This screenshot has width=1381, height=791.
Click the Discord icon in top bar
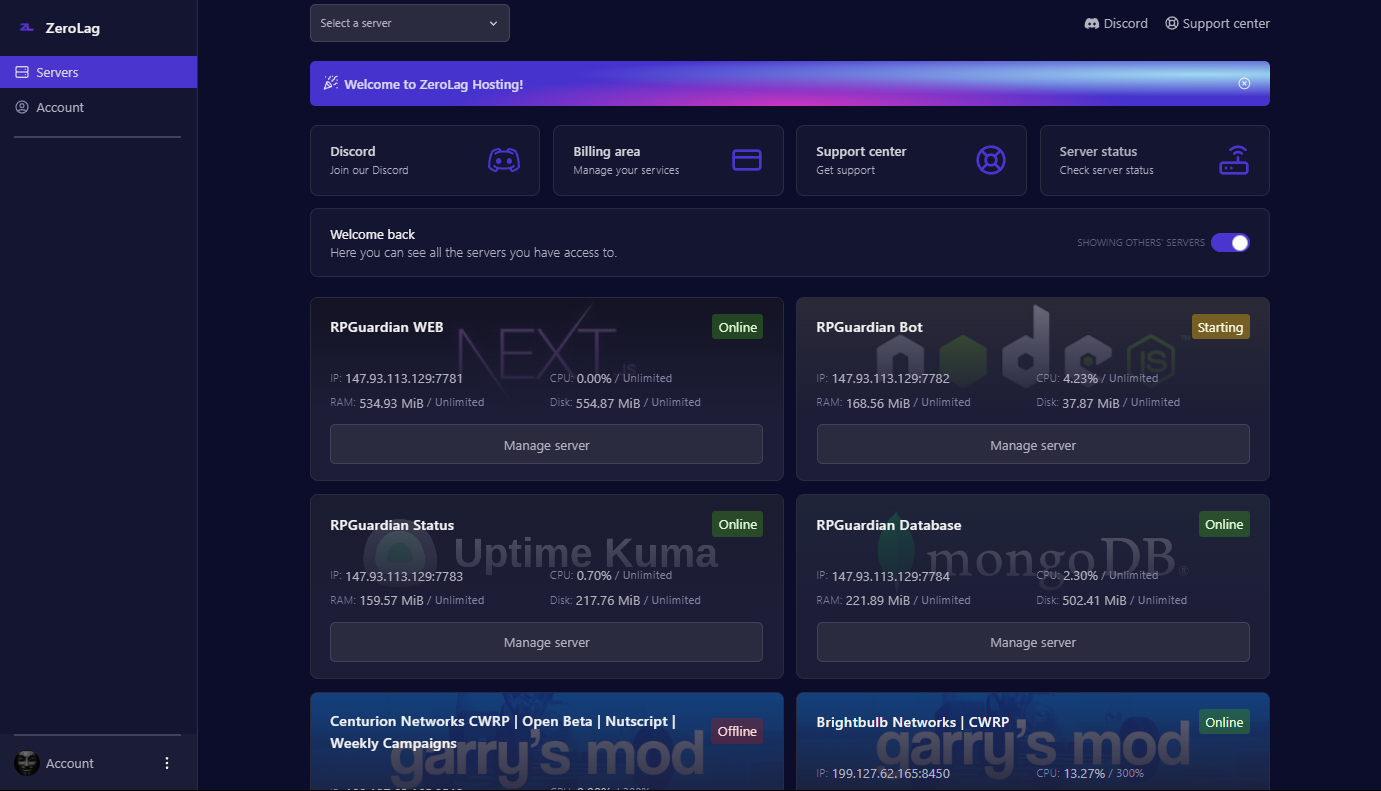click(x=1092, y=23)
